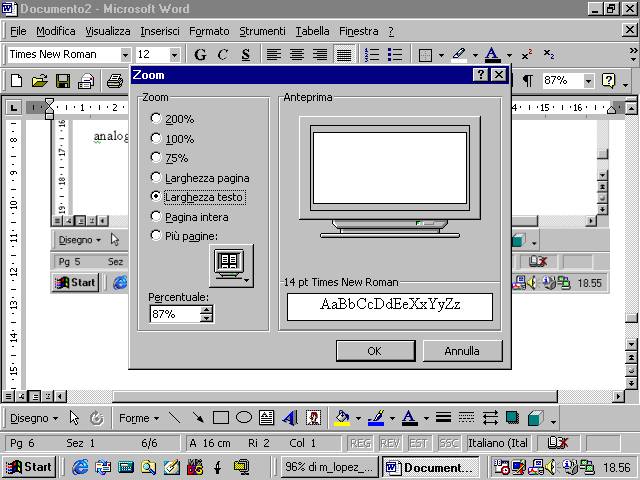Align text right in formatting toolbar
This screenshot has height=480, width=640.
click(x=320, y=54)
